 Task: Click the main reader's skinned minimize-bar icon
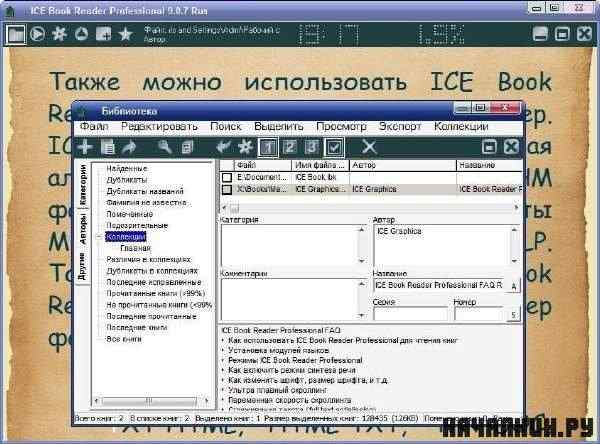click(540, 34)
